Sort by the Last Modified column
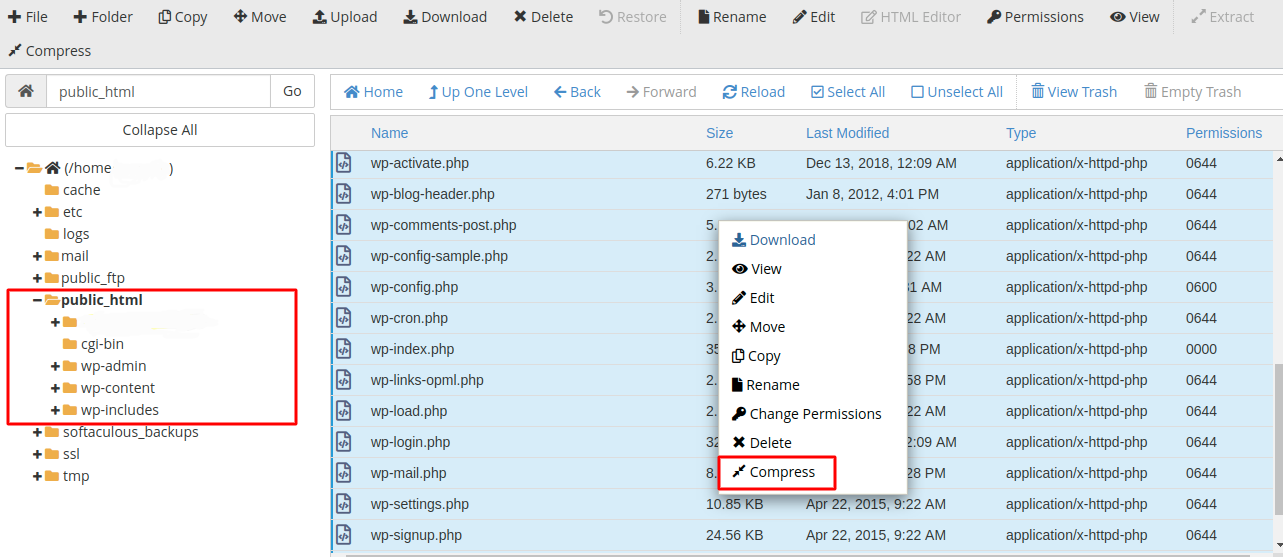 click(x=847, y=133)
